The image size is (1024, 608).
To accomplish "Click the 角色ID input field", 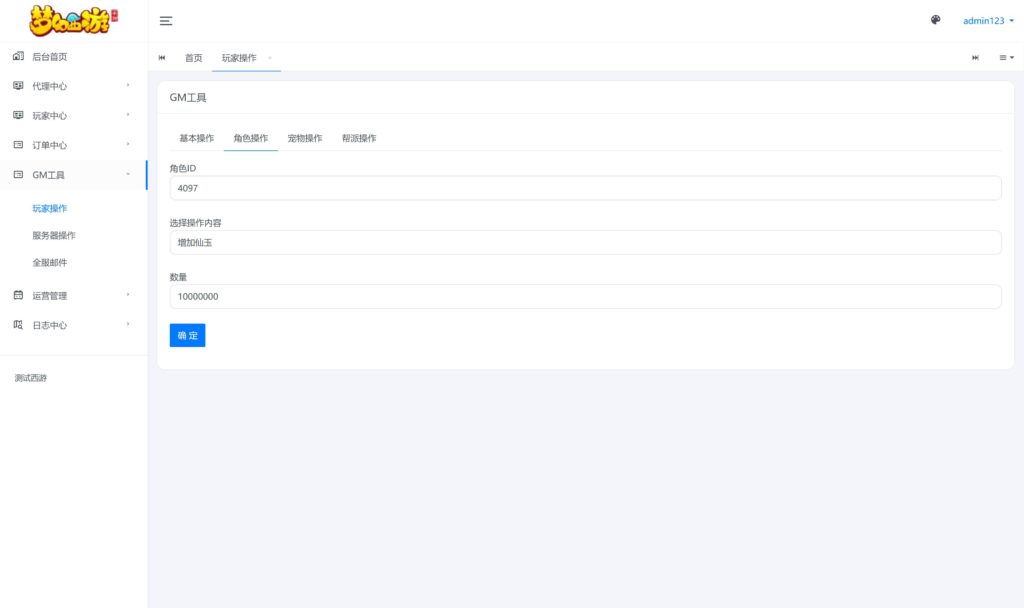I will (x=585, y=188).
